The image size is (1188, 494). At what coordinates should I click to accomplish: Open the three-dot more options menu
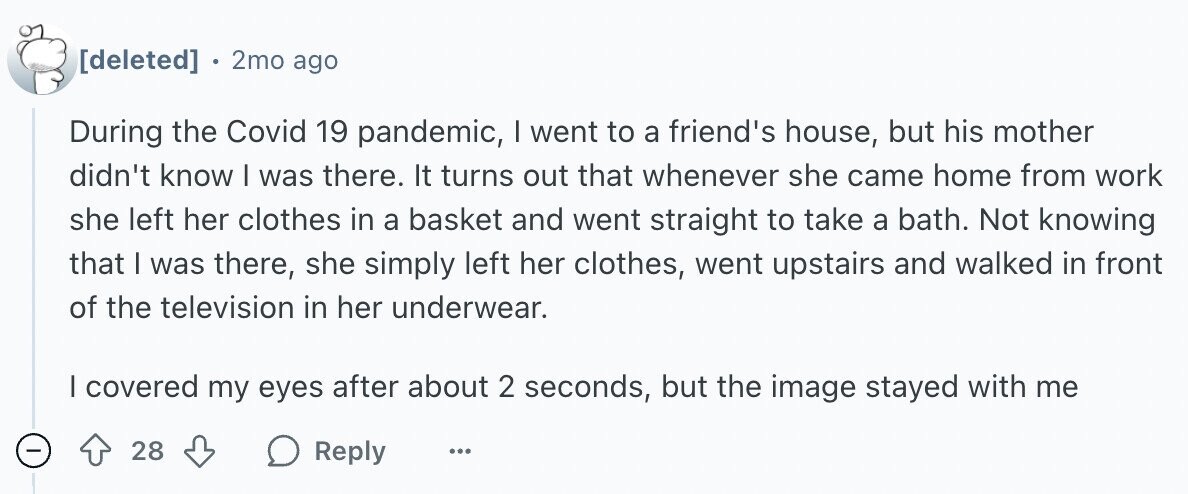[459, 452]
